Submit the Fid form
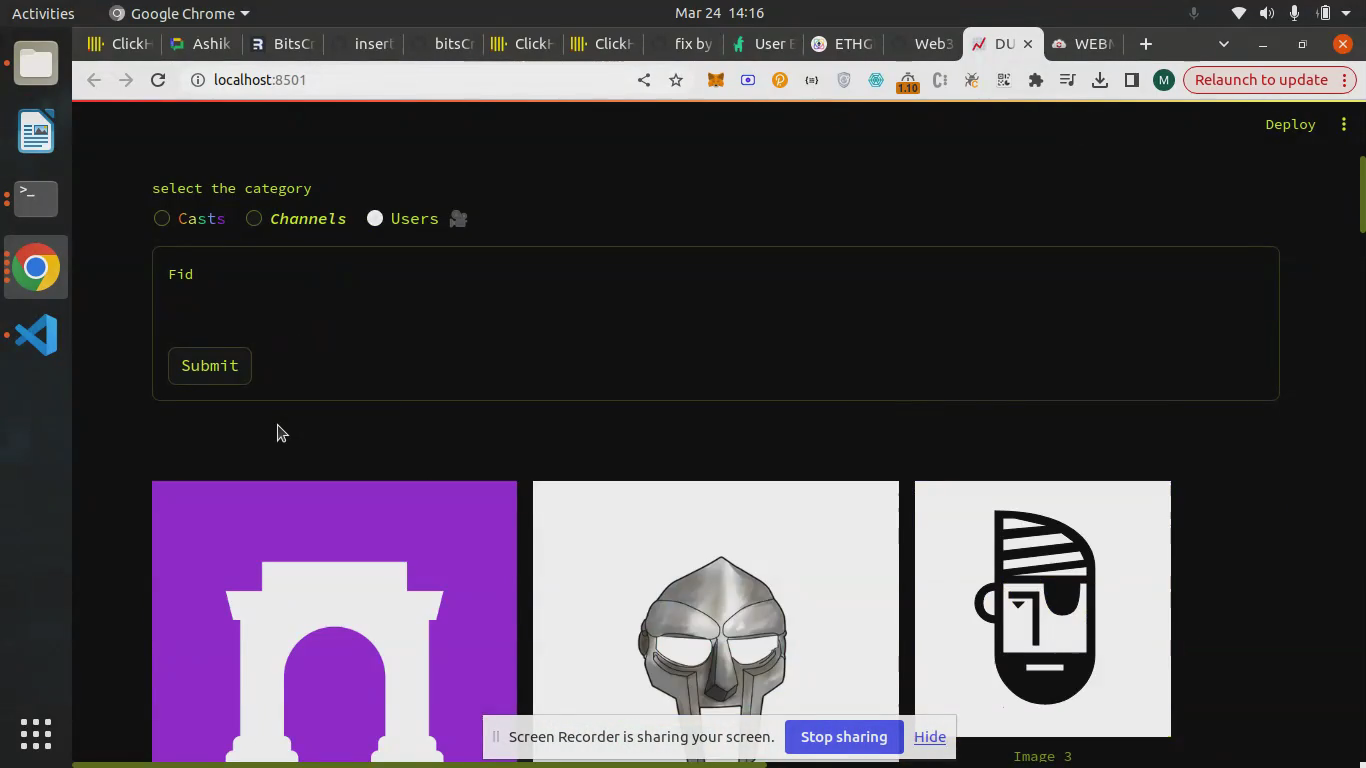 tap(210, 366)
